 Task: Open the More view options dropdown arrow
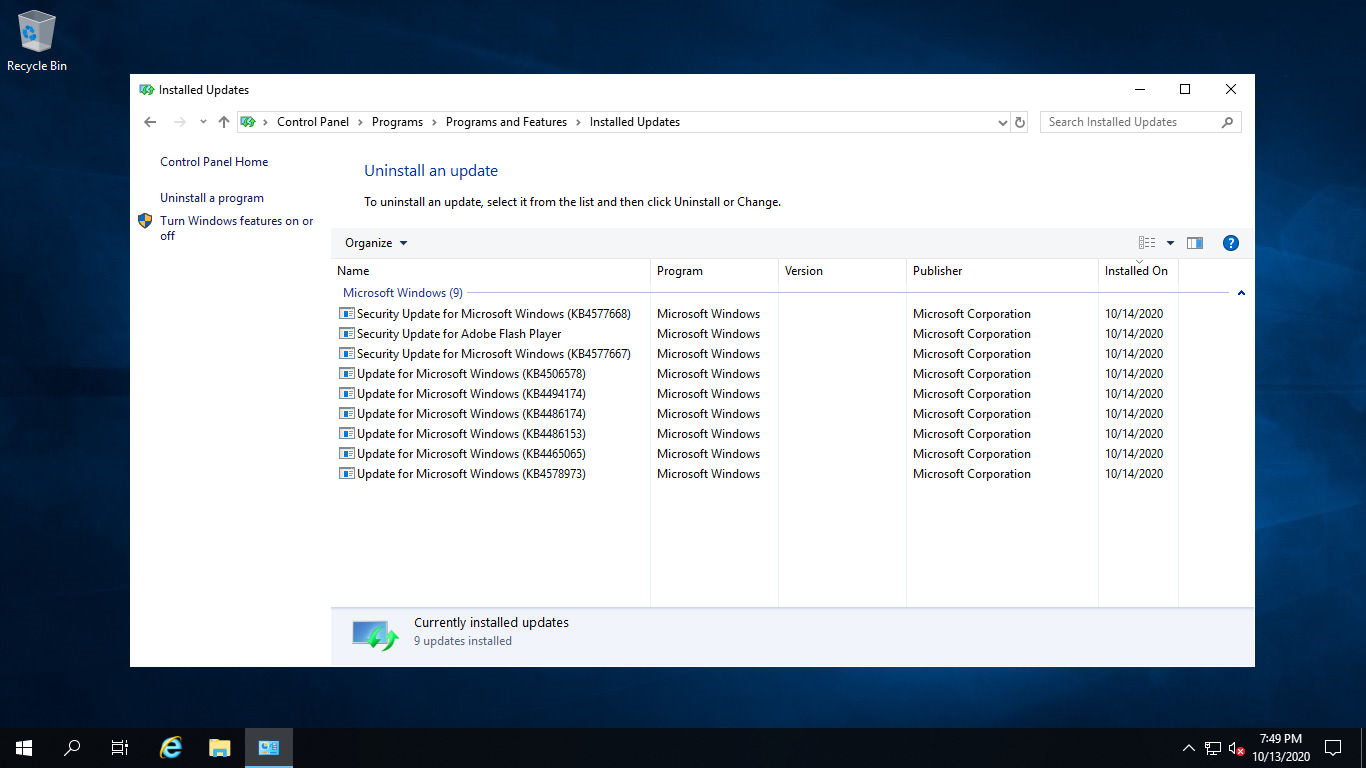pos(1170,243)
